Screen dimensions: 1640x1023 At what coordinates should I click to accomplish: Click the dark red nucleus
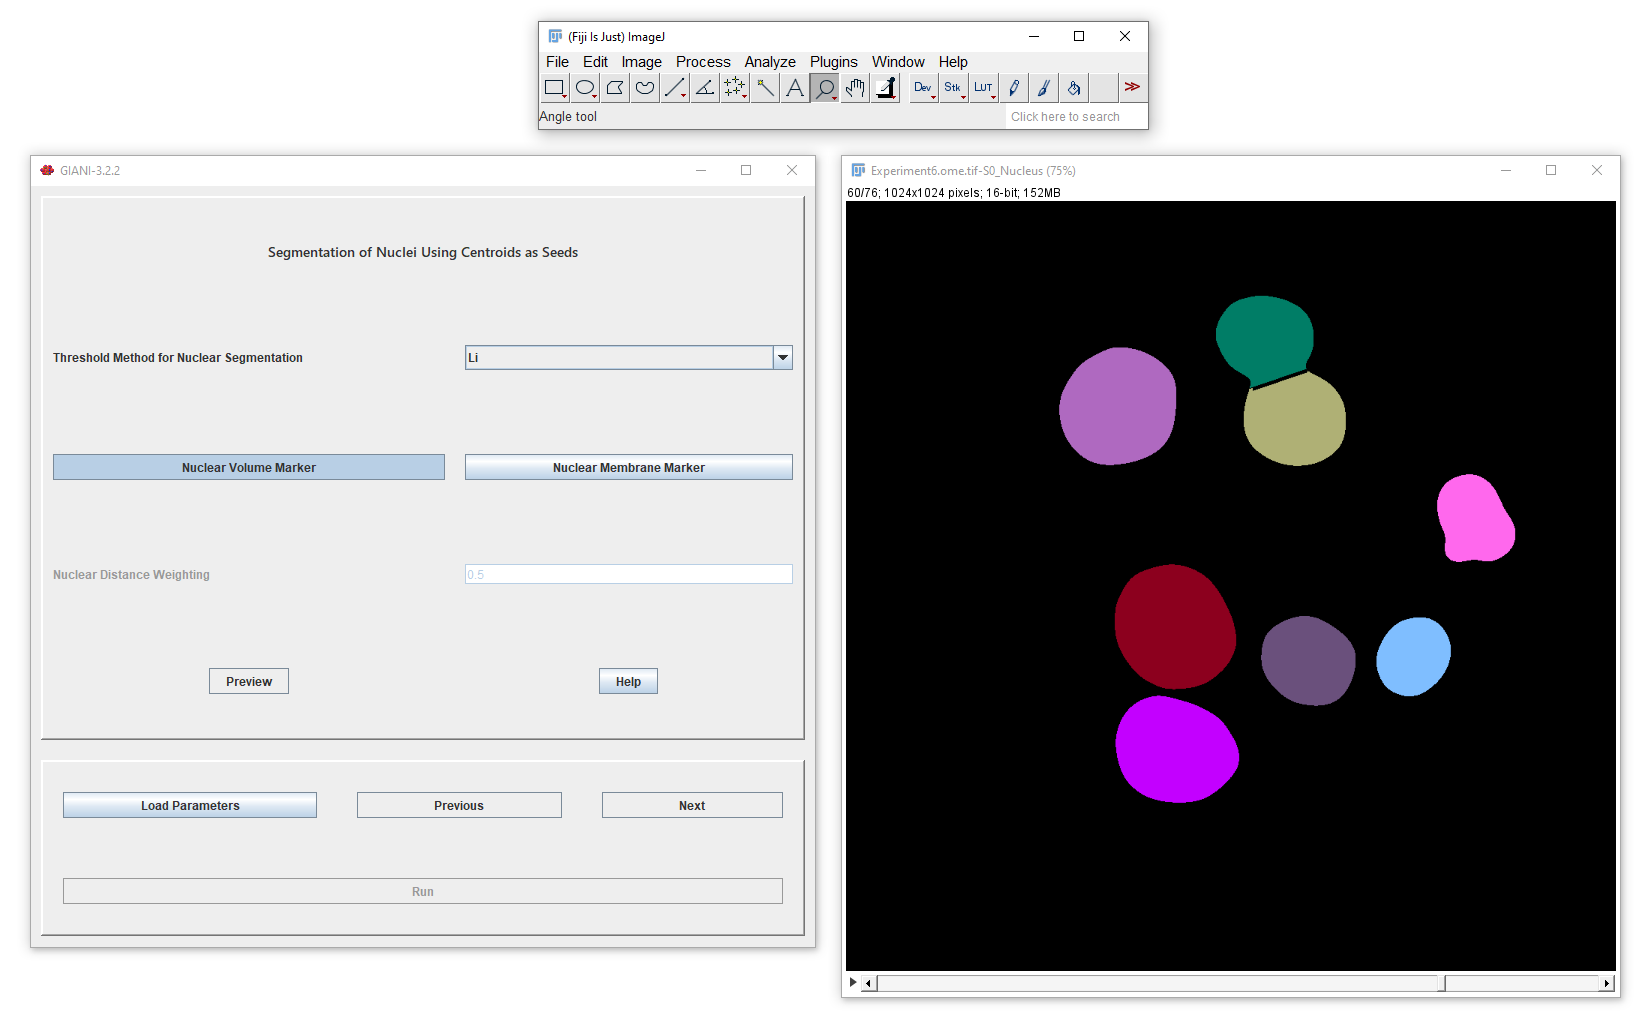coord(1175,627)
